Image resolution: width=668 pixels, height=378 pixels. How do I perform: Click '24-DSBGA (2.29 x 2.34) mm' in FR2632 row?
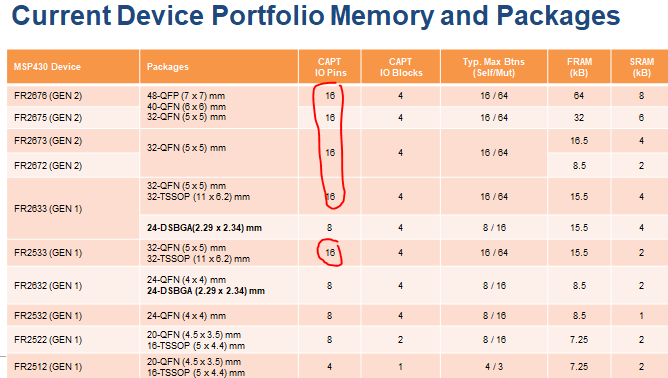point(206,291)
